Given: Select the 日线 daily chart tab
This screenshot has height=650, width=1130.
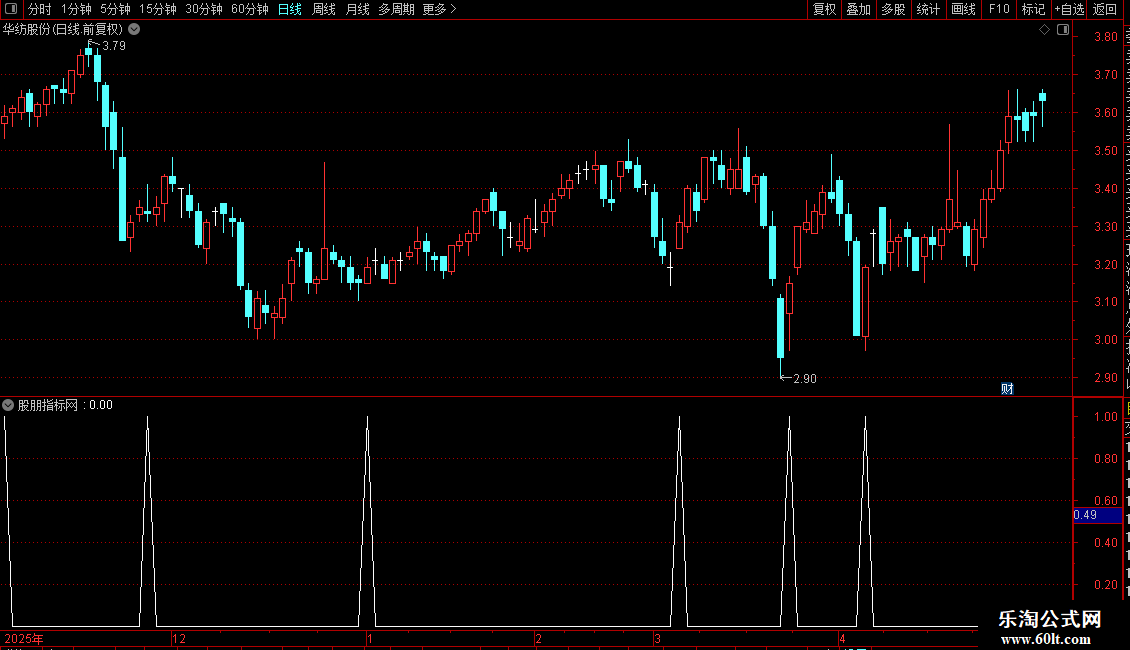Looking at the screenshot, I should click(290, 9).
